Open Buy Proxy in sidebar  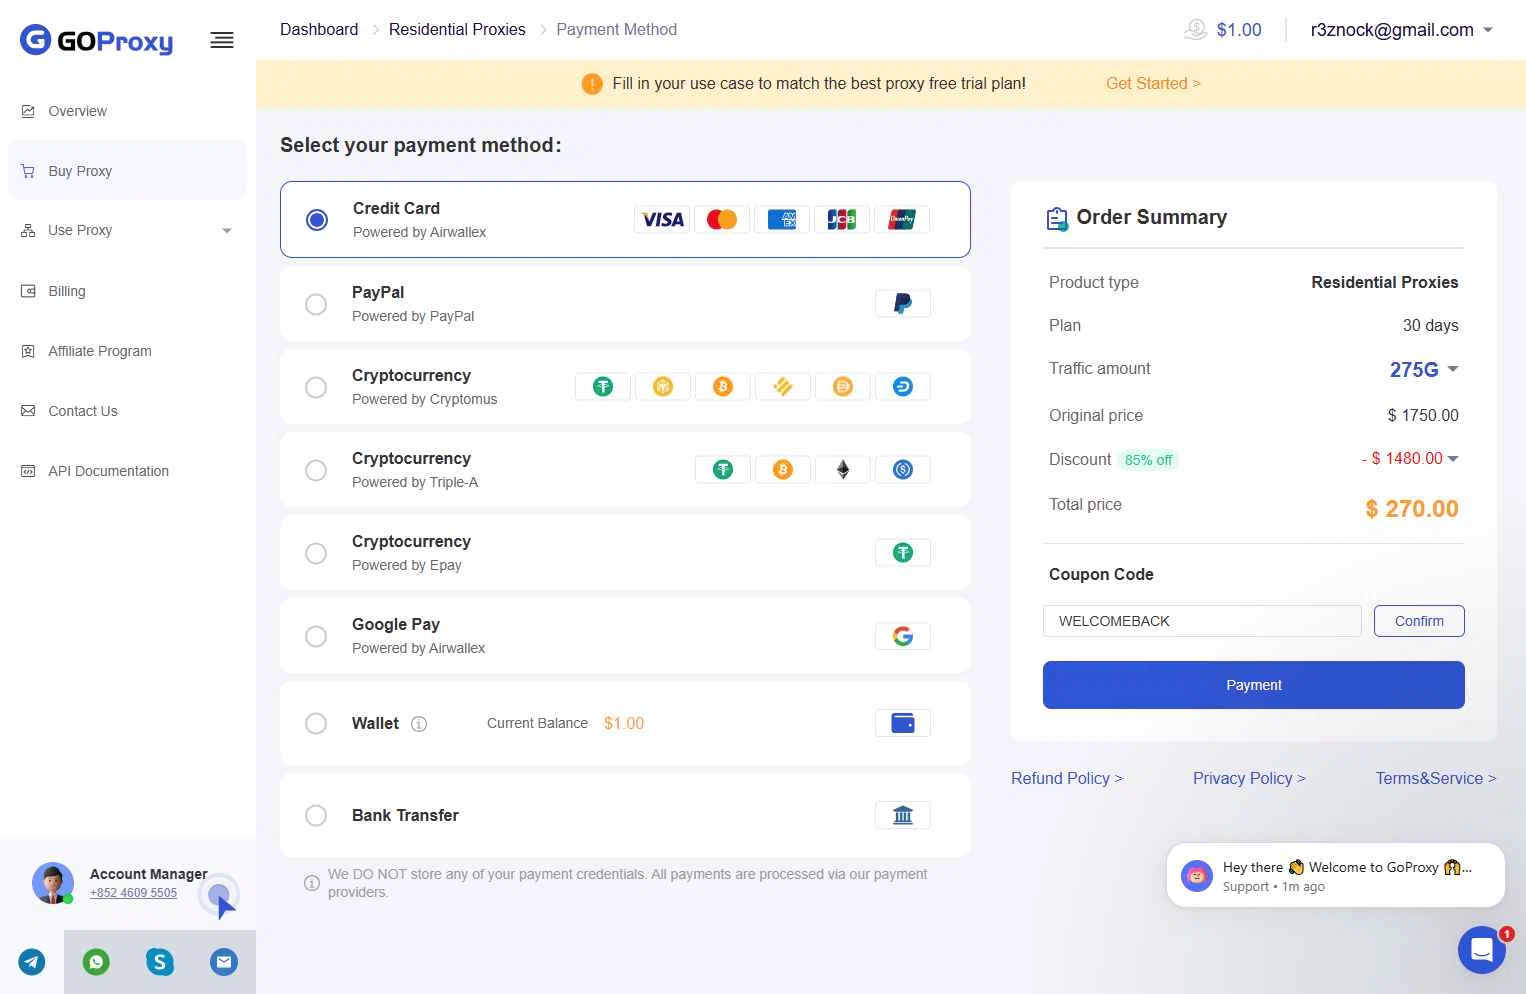coord(127,171)
